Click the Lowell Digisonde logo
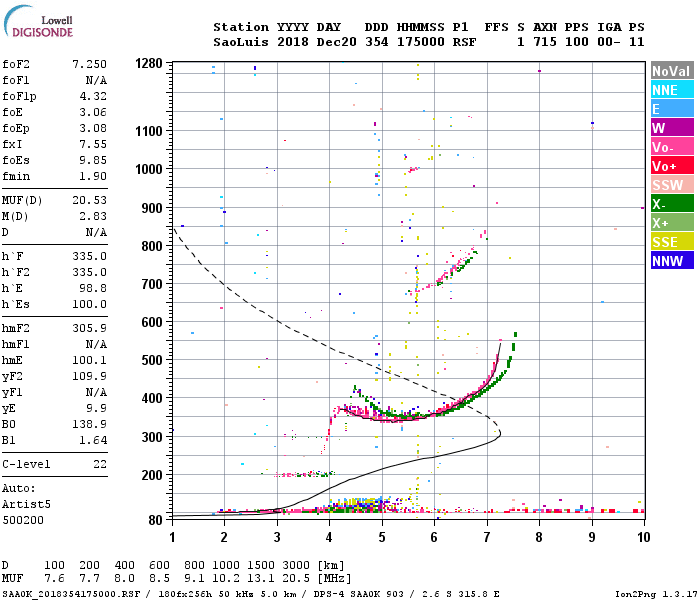Viewport: 700px width, 600px height. pyautogui.click(x=38, y=22)
